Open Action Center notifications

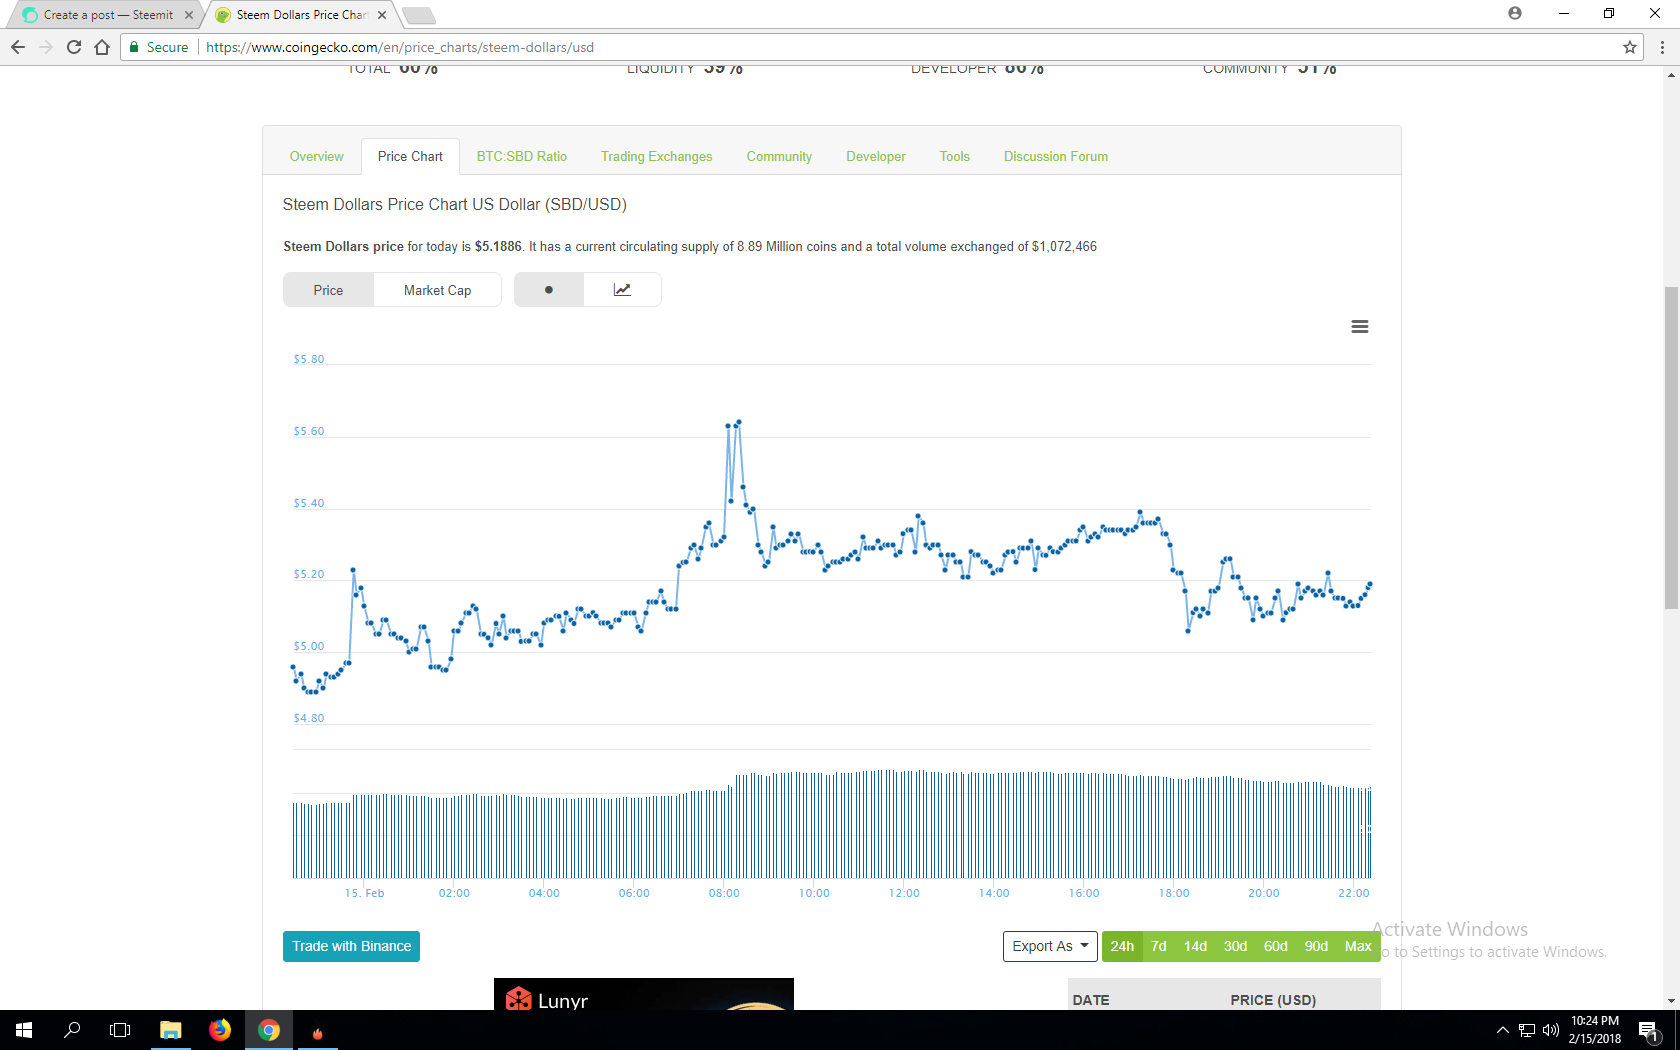coord(1650,1030)
